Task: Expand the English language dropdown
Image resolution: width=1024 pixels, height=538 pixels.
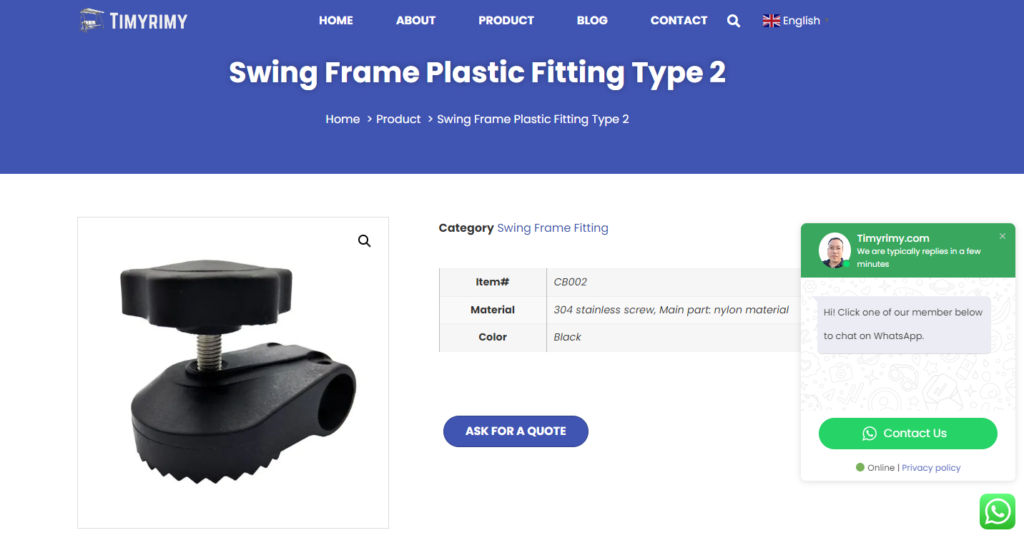Action: (x=802, y=21)
